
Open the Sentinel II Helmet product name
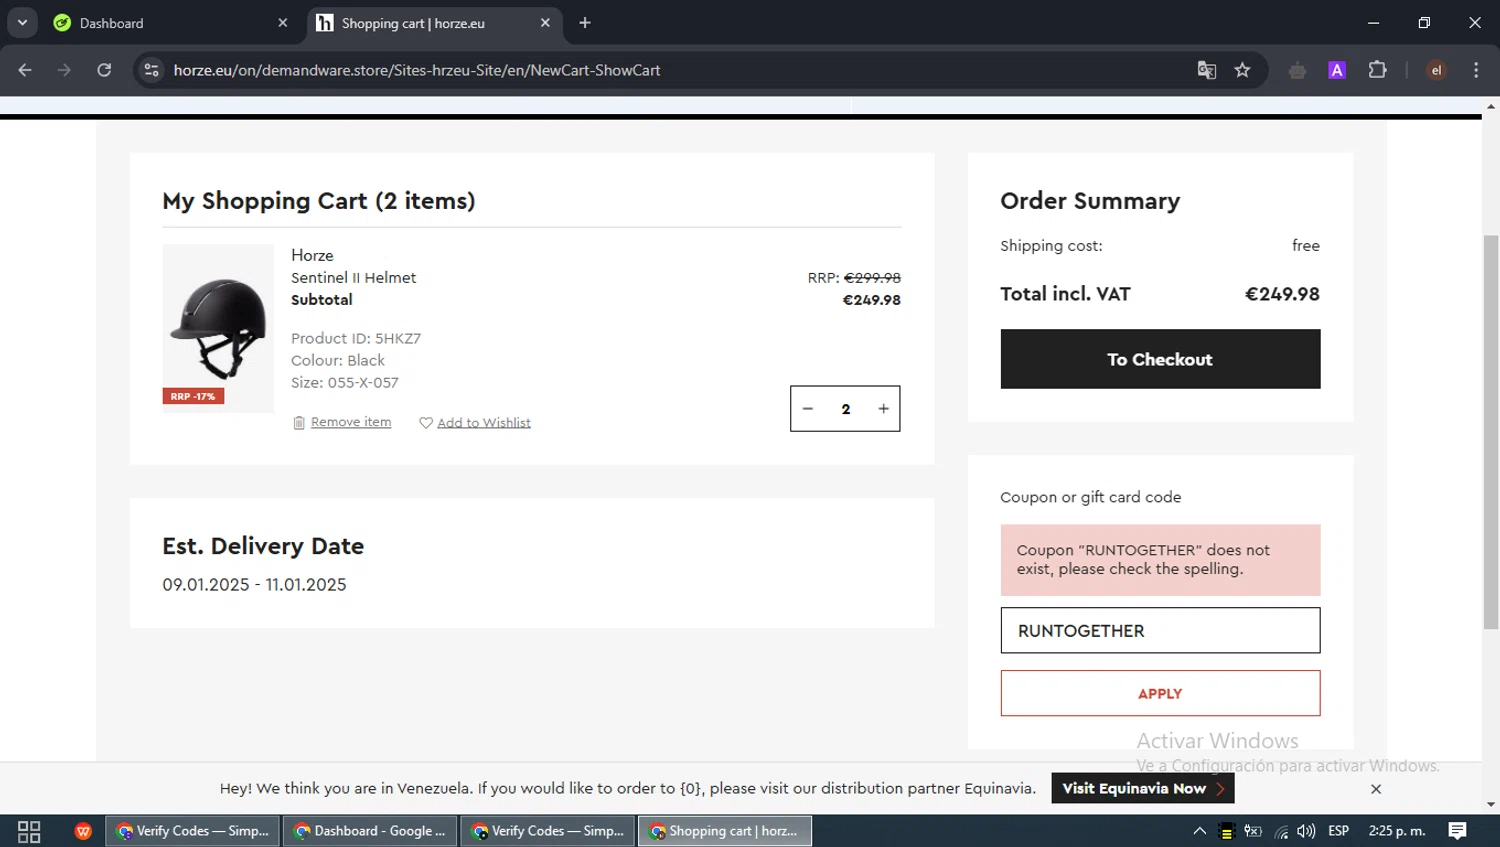(353, 278)
